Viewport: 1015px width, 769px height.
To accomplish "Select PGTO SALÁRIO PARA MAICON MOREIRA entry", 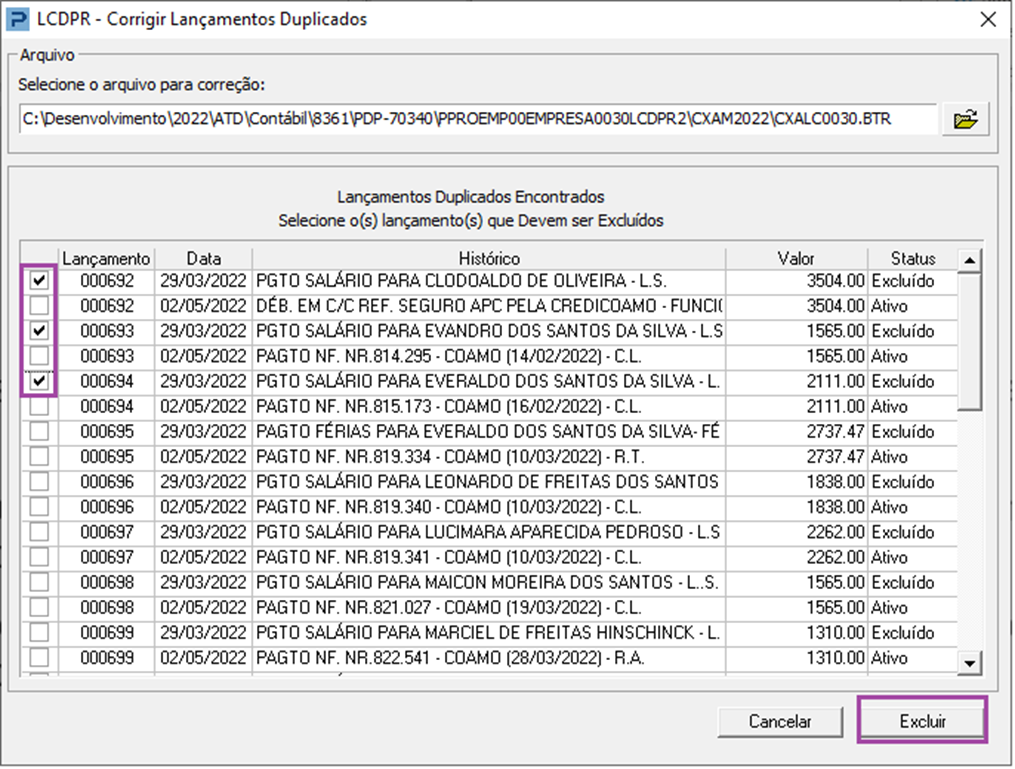I will pos(489,582).
